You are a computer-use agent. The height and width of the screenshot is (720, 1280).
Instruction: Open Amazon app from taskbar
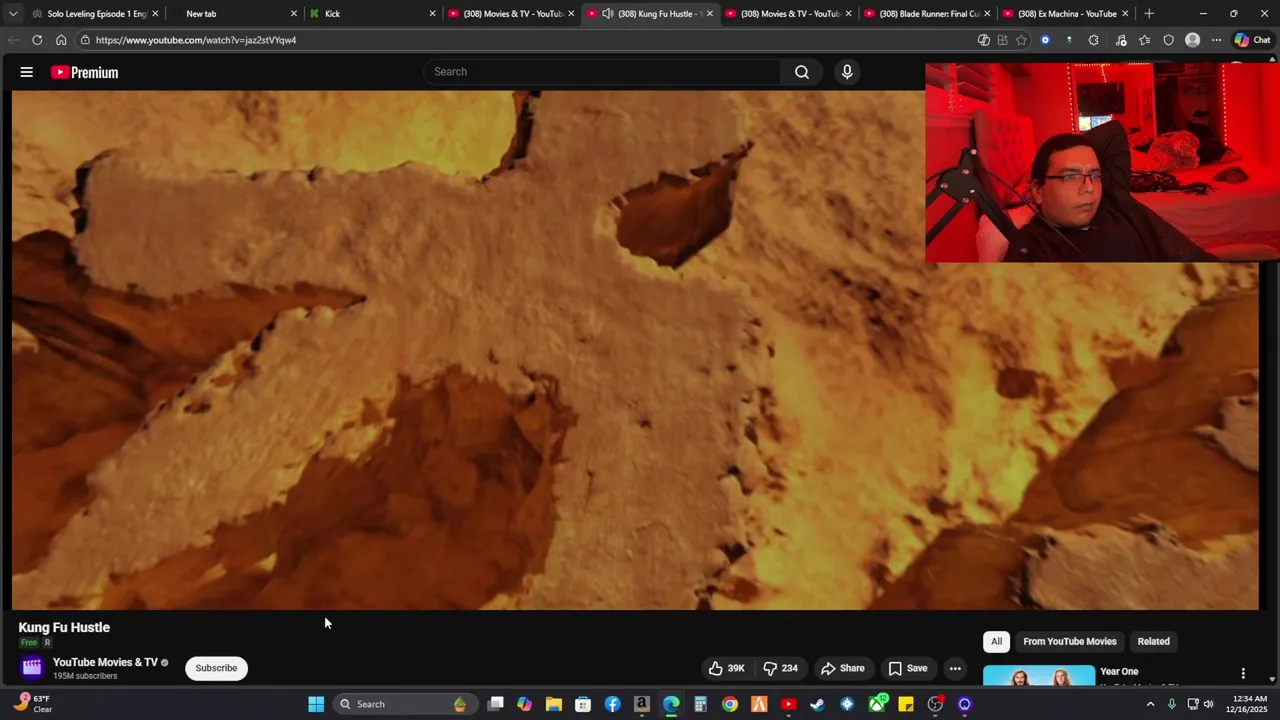pos(642,704)
